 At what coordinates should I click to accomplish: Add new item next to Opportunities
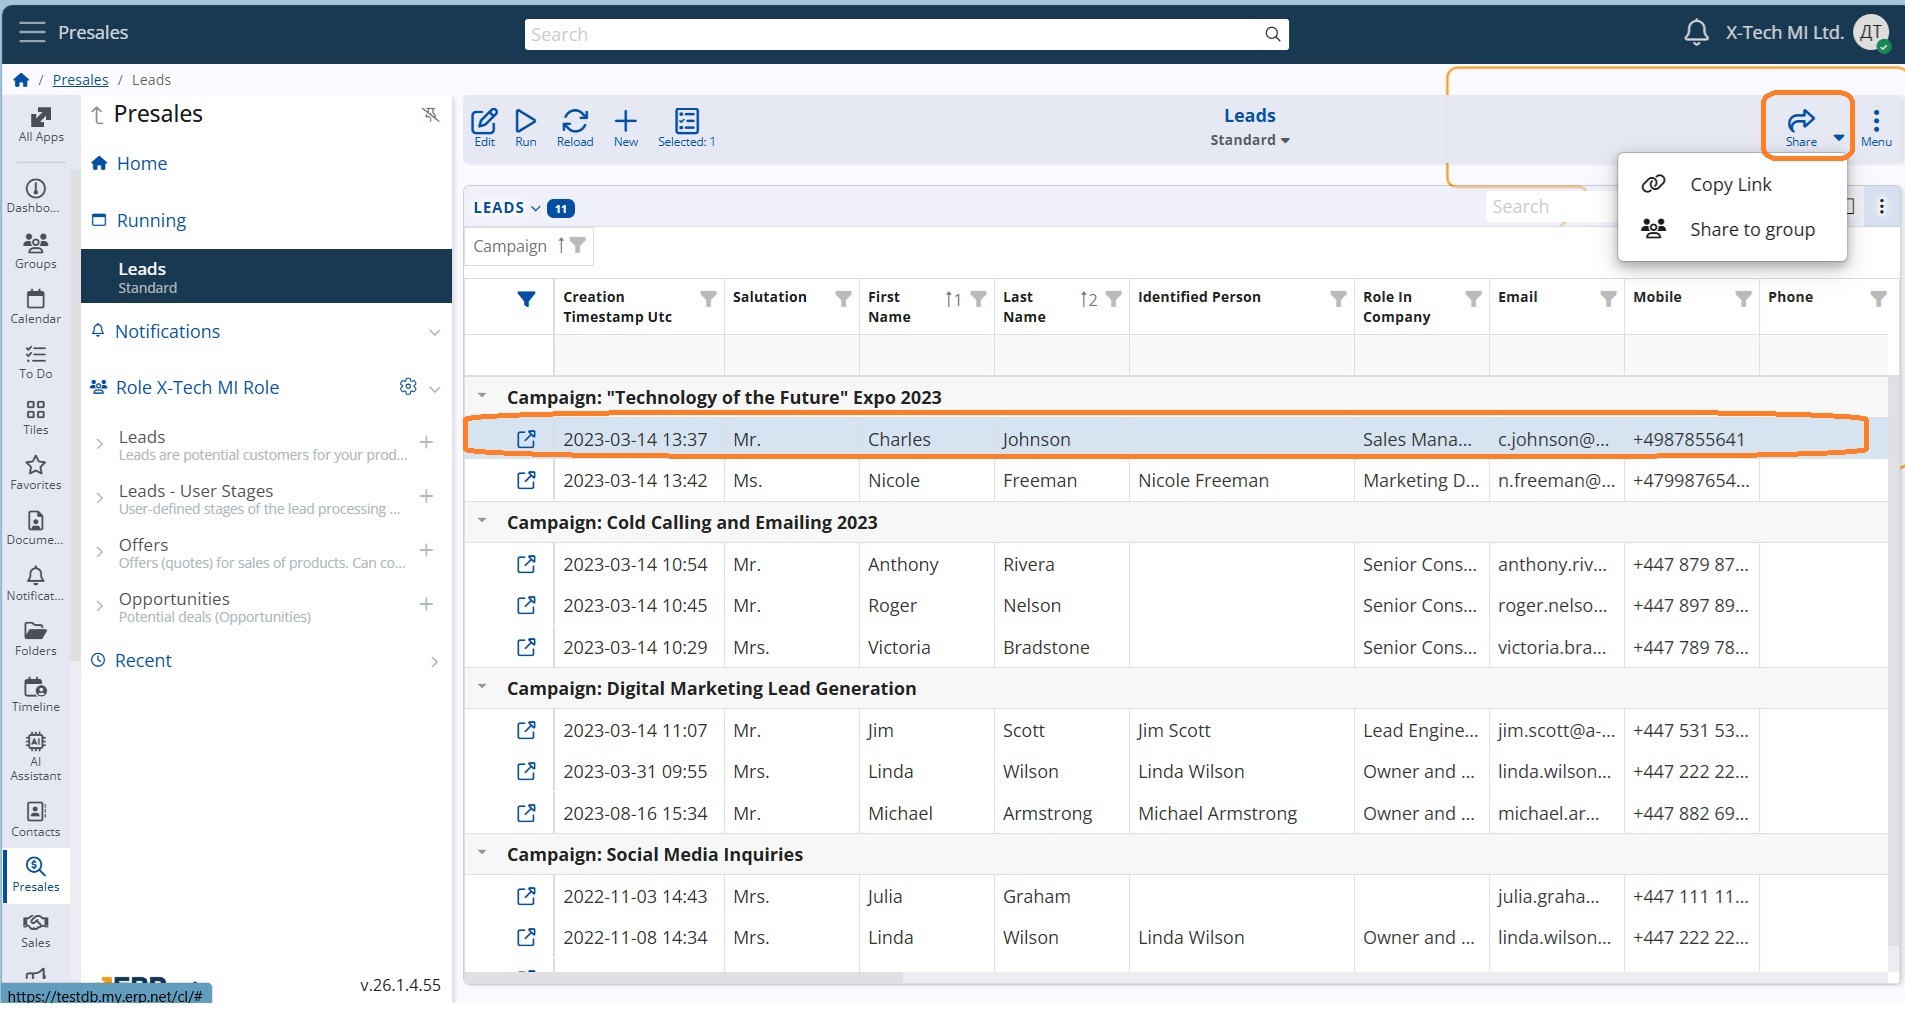(426, 604)
